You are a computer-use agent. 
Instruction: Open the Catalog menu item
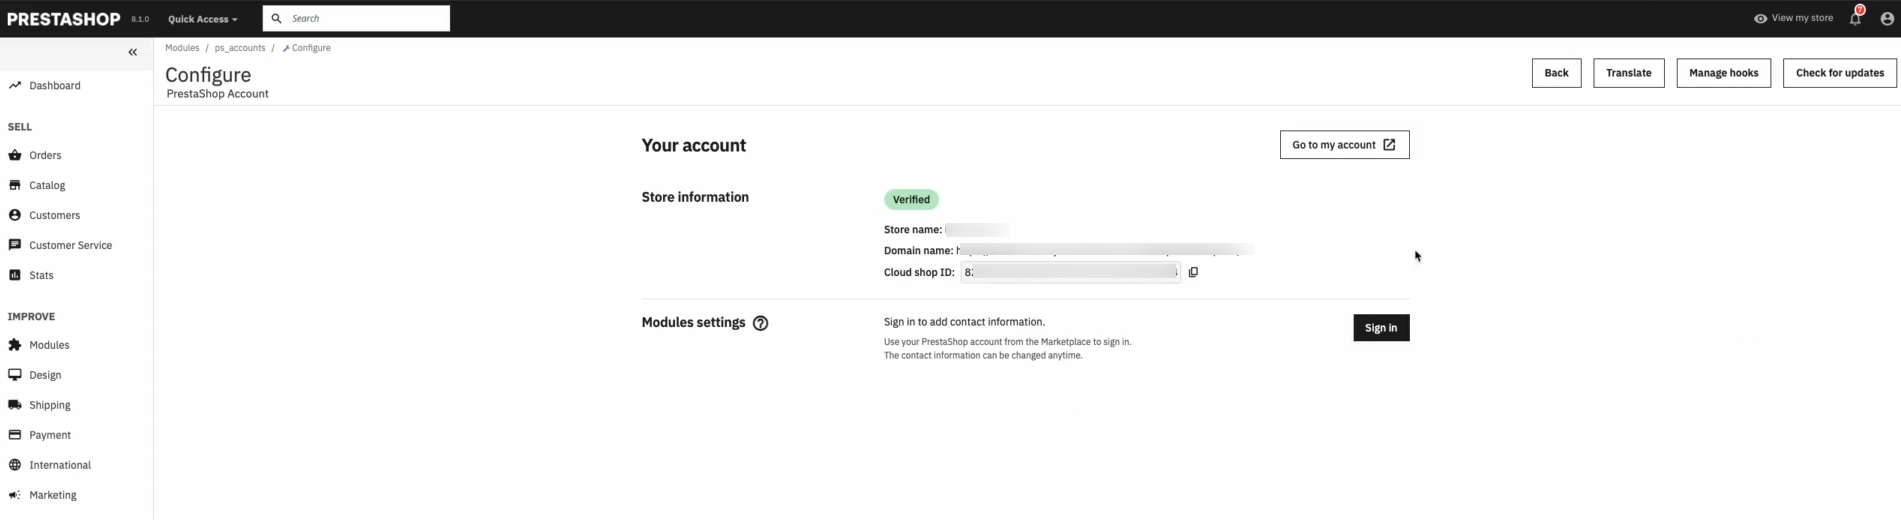point(47,185)
